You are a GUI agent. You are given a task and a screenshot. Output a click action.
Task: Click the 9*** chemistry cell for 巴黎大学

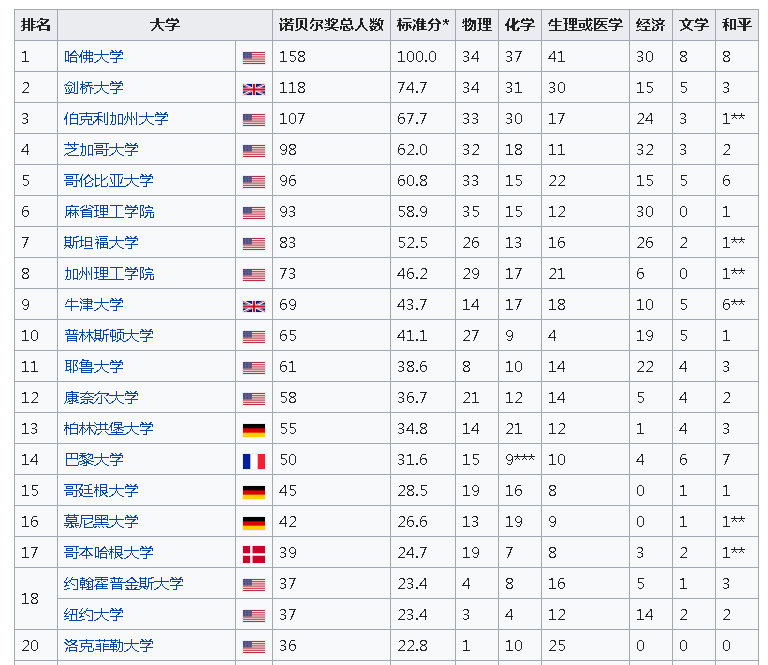coord(520,459)
